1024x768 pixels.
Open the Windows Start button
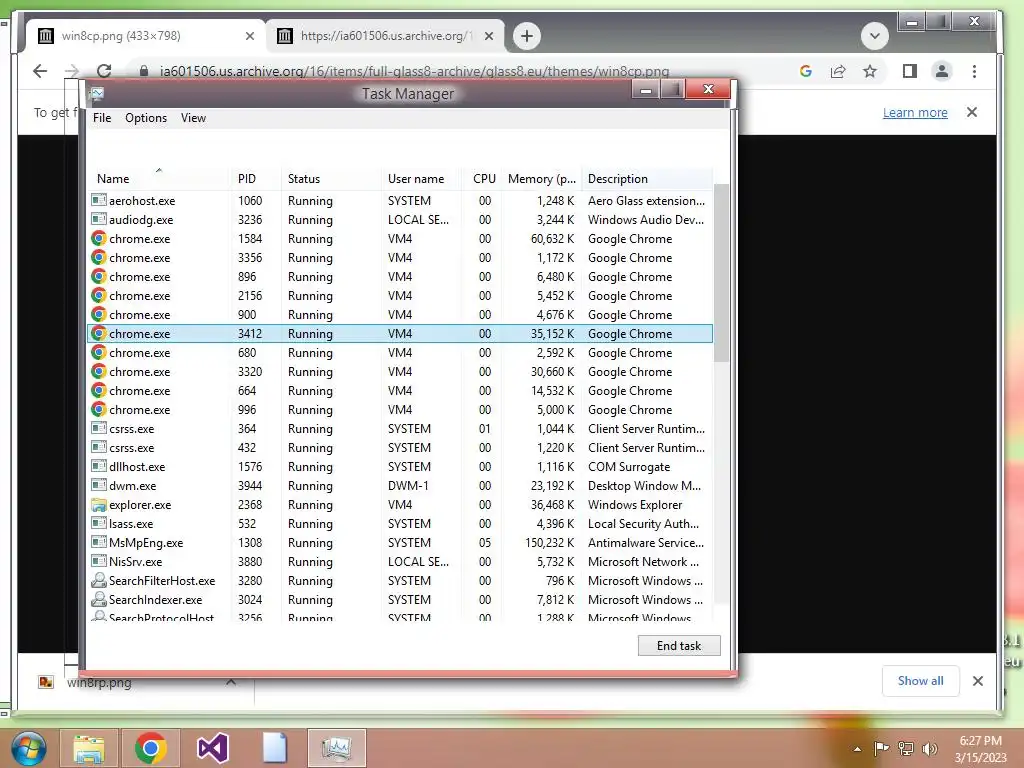point(27,748)
